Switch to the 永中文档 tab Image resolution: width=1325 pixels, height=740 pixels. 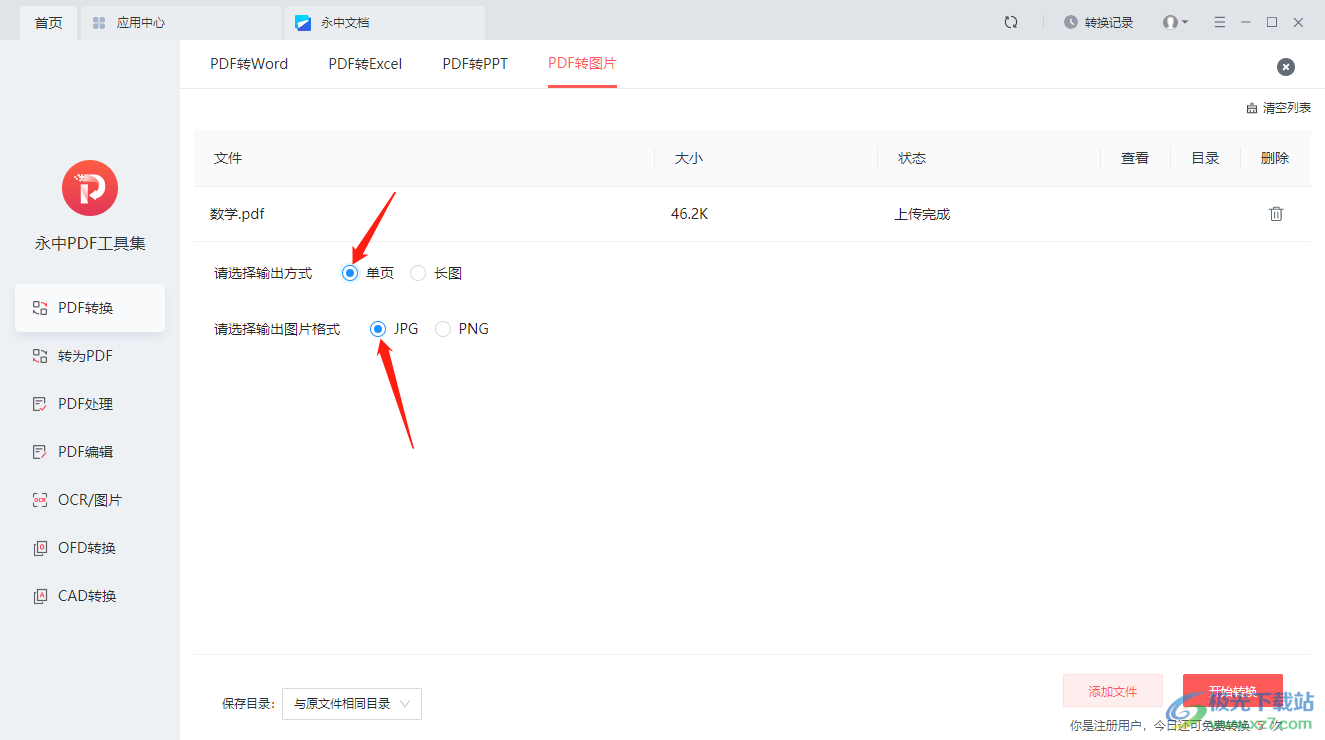384,22
